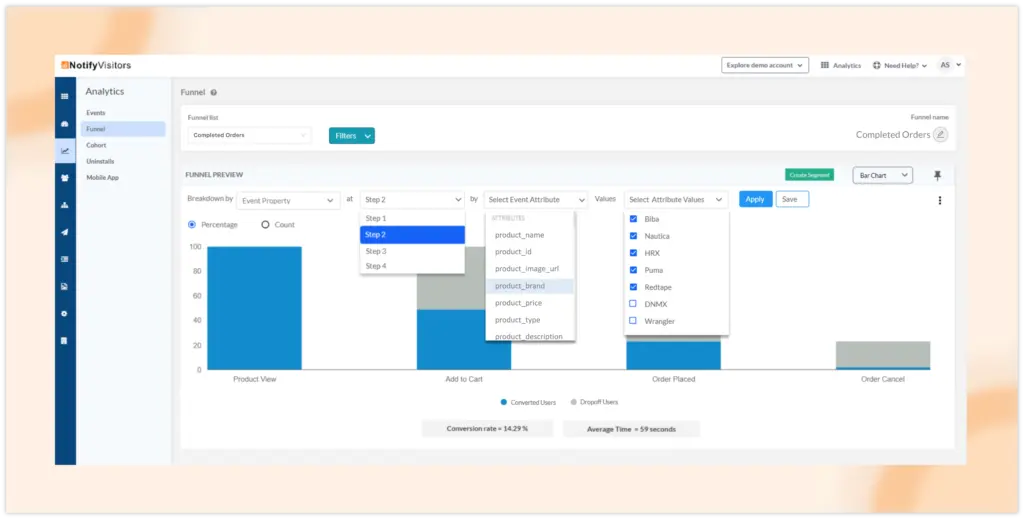Open the grid dashboard icon in left sidebar
The width and height of the screenshot is (1024, 519).
click(65, 96)
